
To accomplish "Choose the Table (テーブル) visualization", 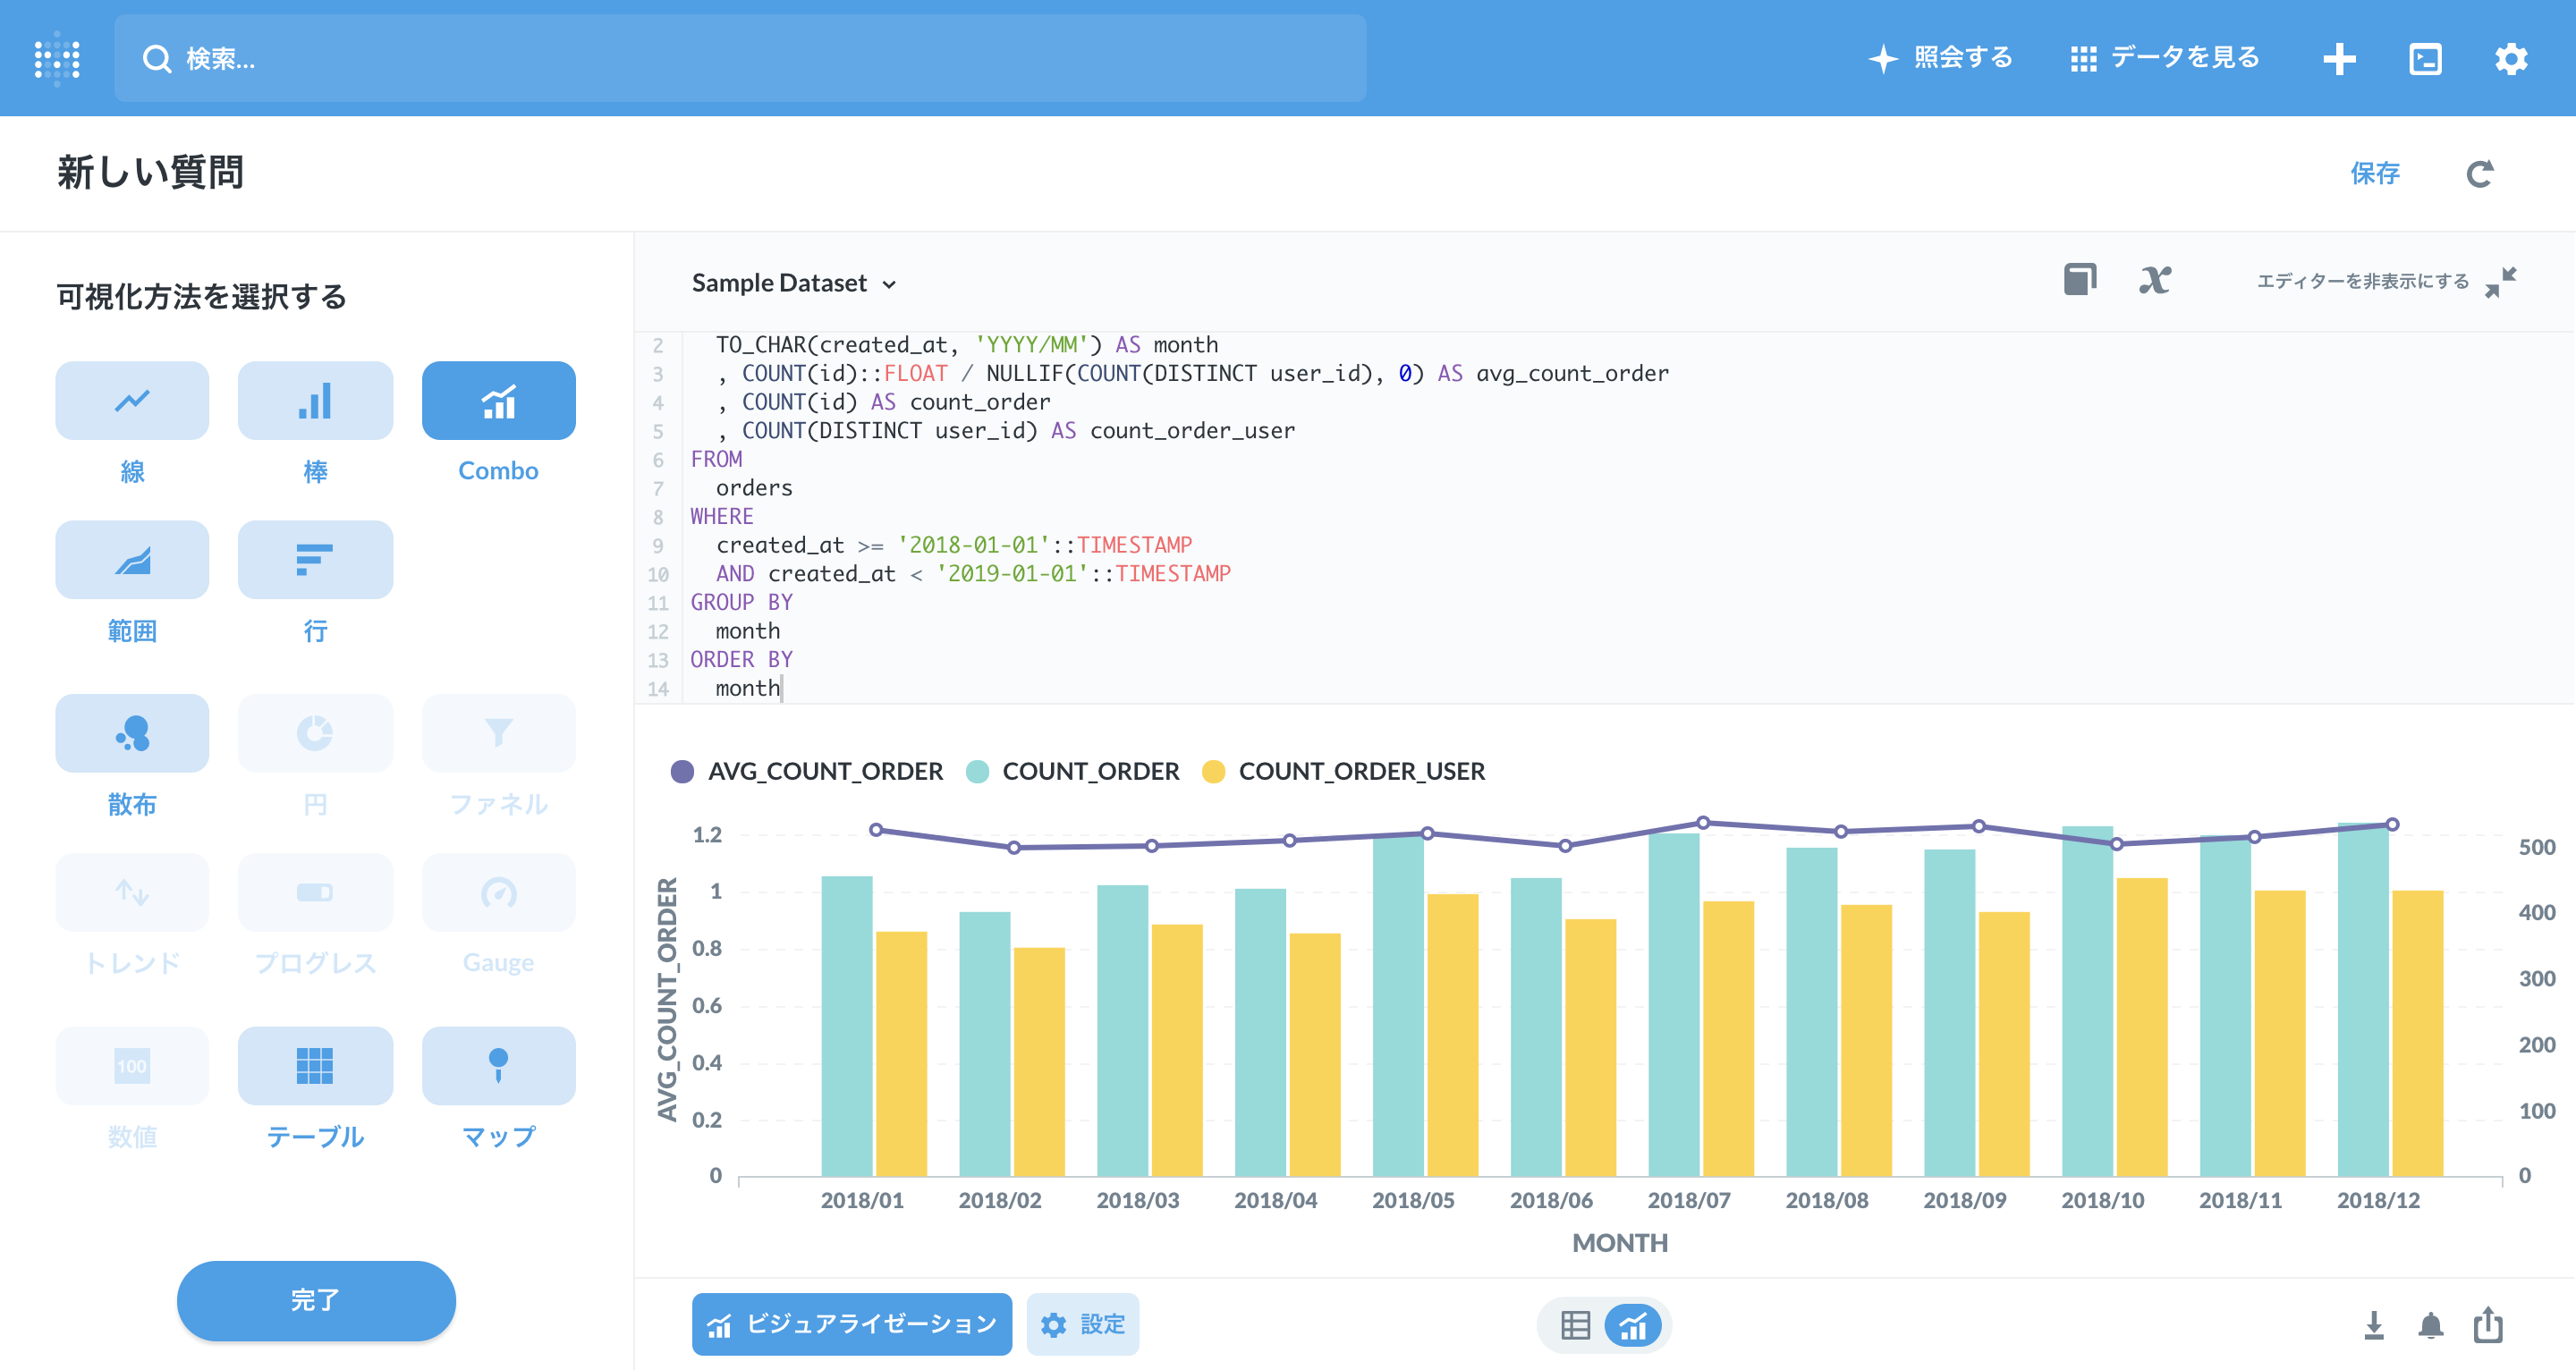I will 315,1066.
